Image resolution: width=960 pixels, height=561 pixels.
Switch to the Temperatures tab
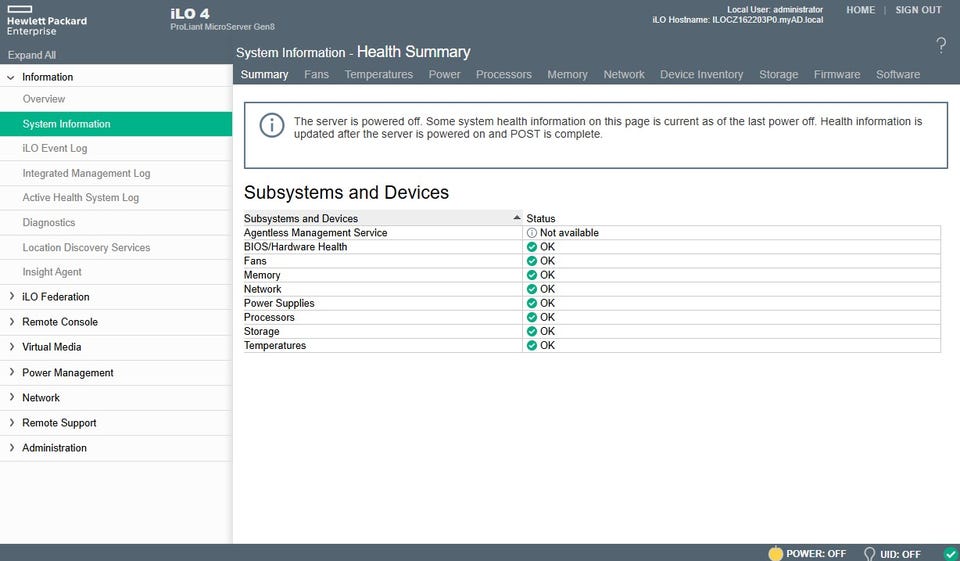[378, 75]
